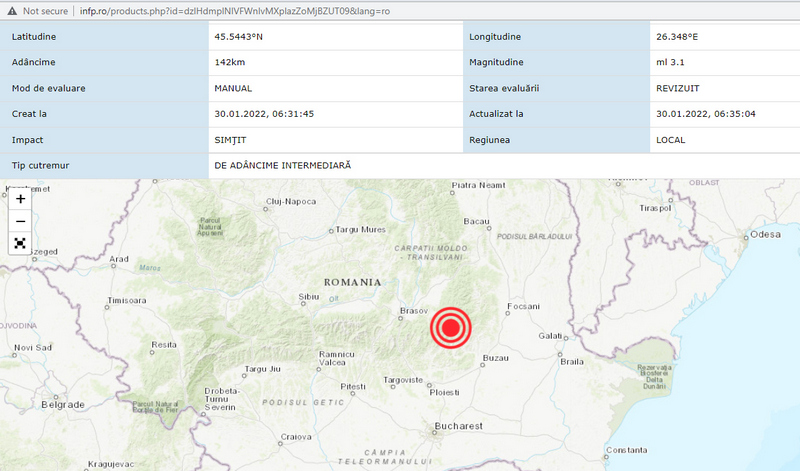Click the Not secure warning icon
Screen dimensions: 800x471
[x=9, y=9]
